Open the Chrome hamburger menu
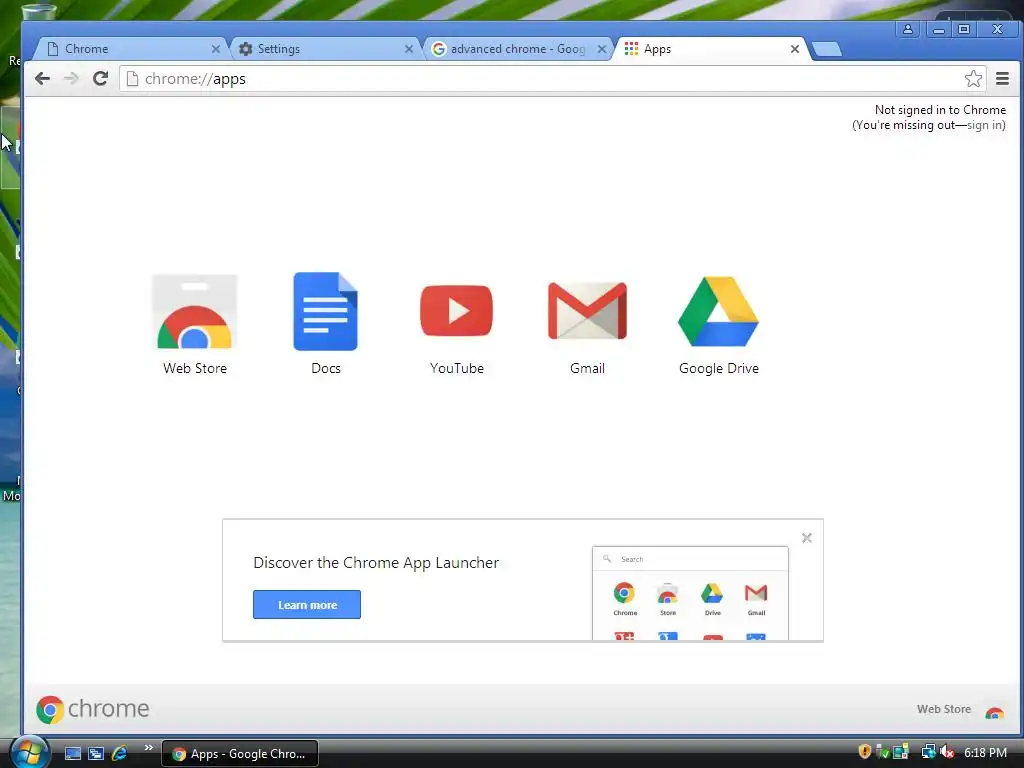1024x768 pixels. [1002, 79]
